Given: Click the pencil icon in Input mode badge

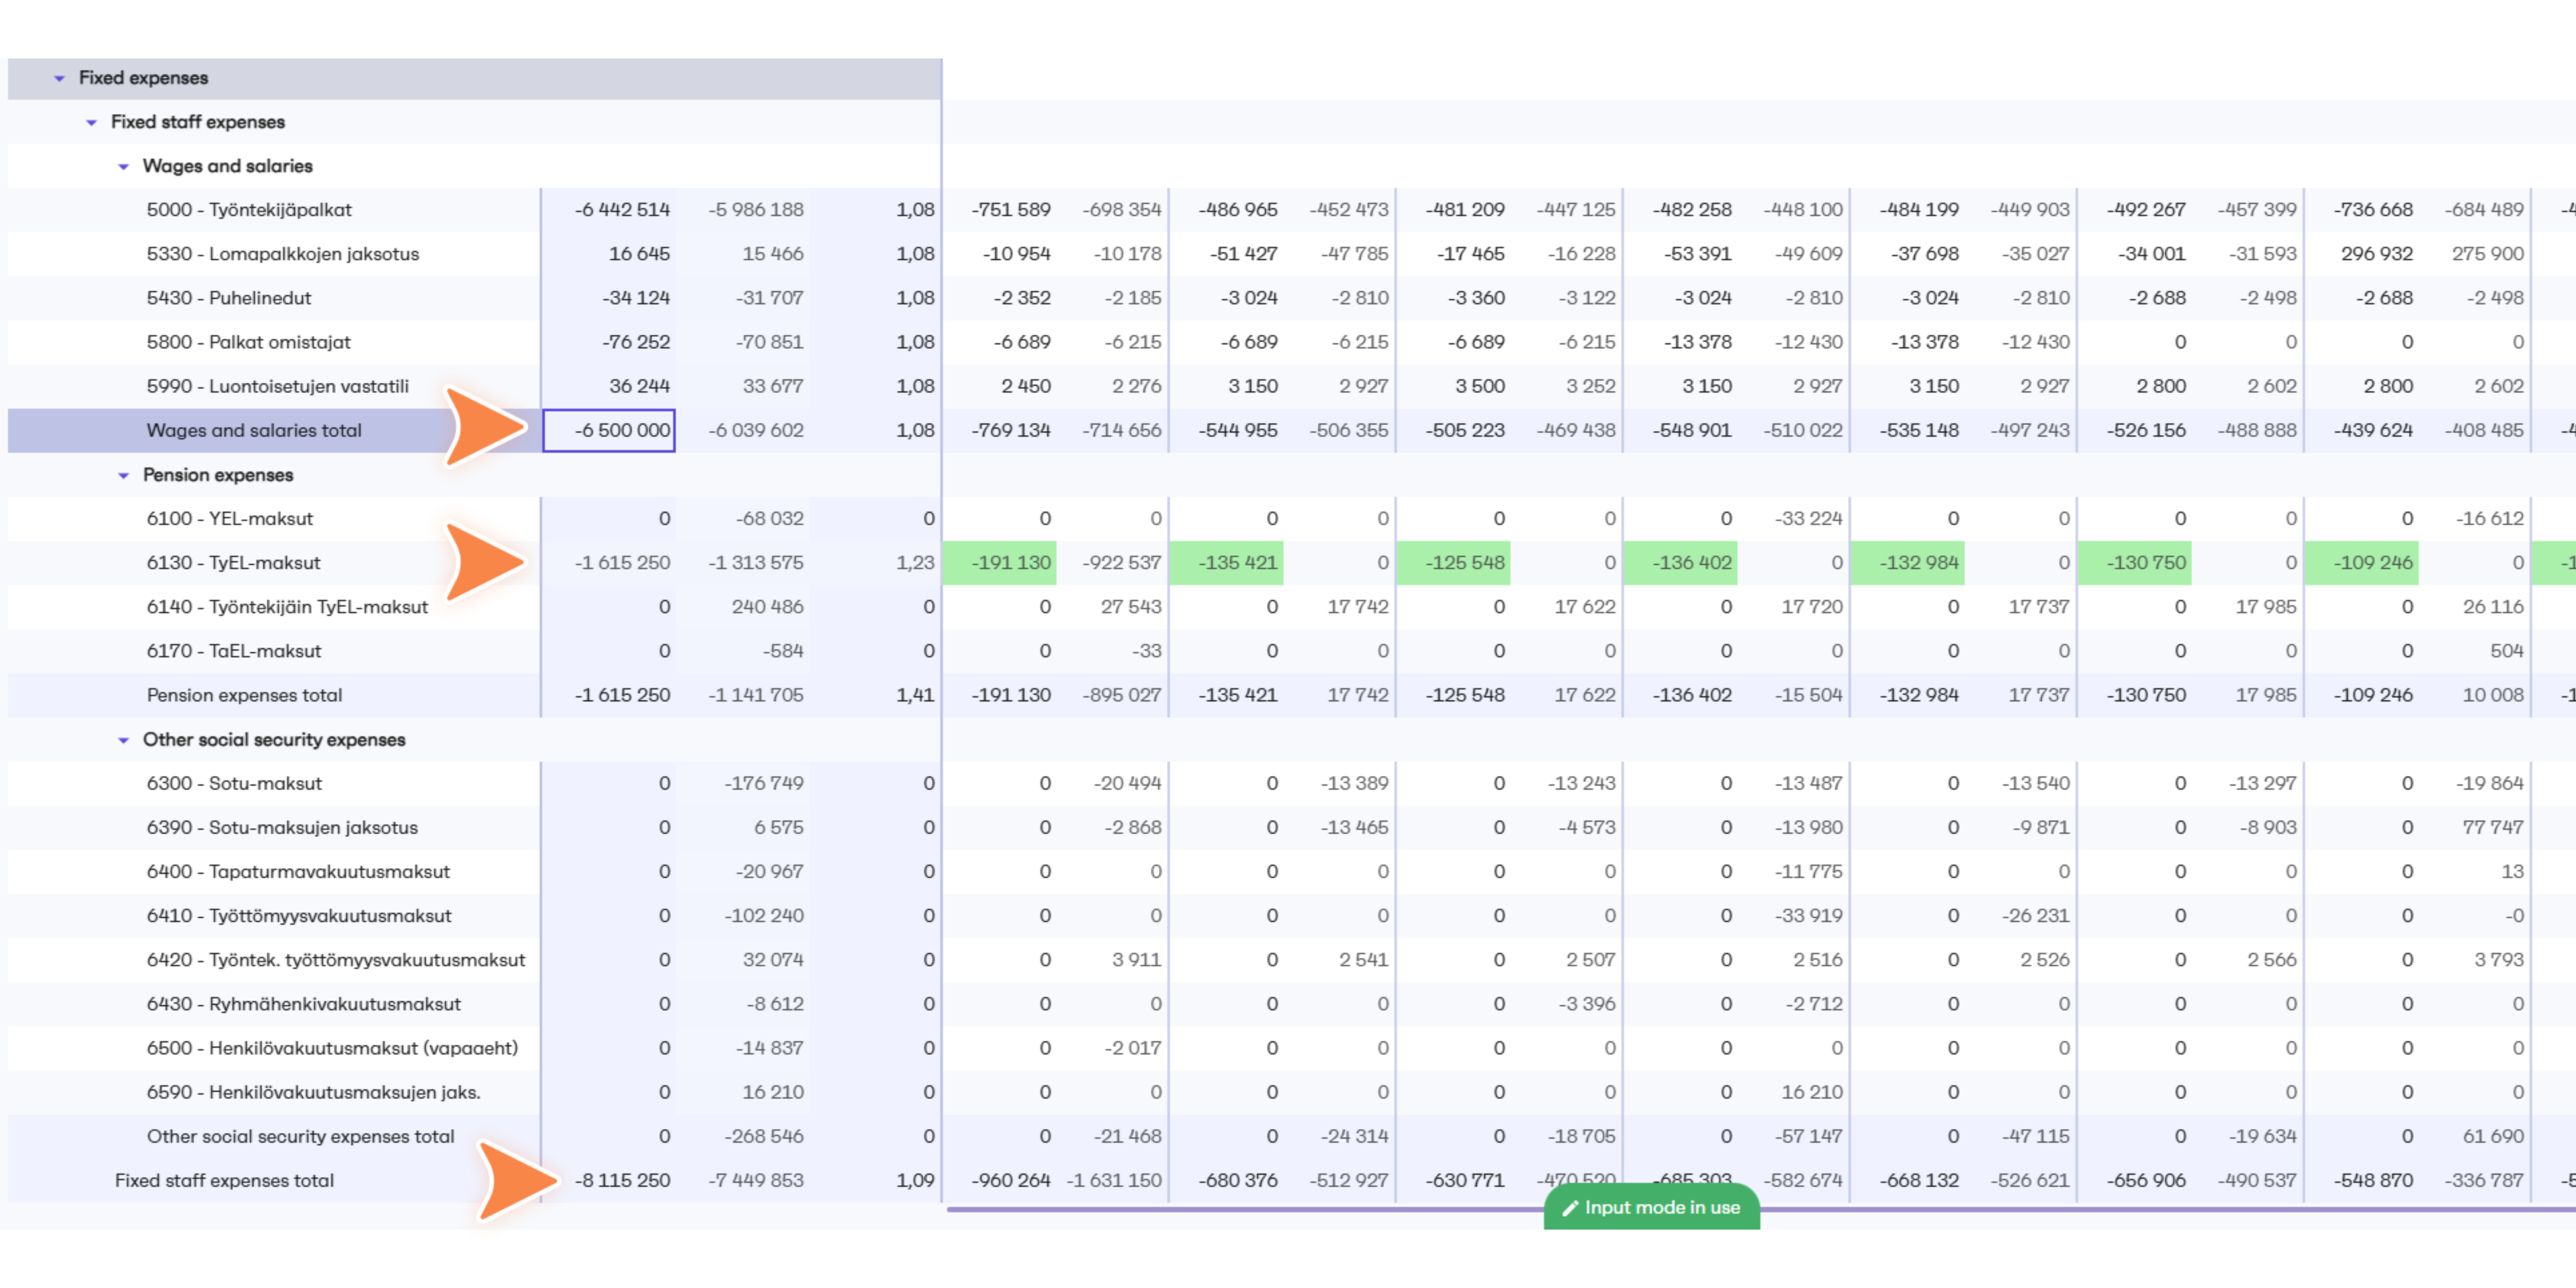Looking at the screenshot, I should click(x=1570, y=1208).
